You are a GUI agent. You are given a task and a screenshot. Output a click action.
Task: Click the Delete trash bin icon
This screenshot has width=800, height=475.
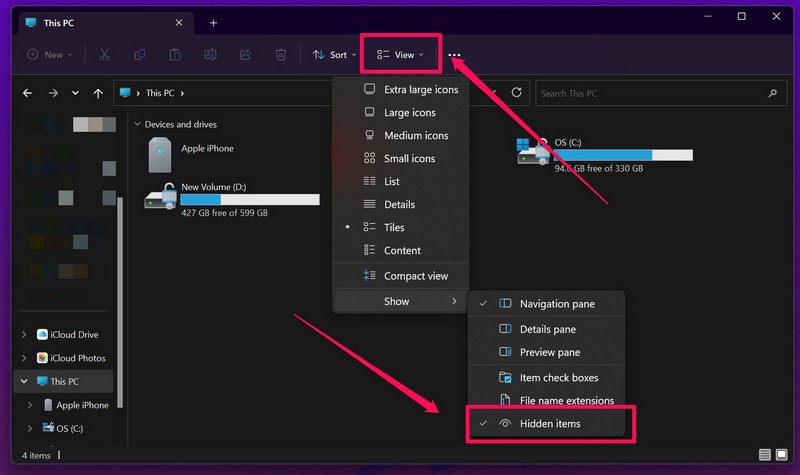(x=281, y=55)
